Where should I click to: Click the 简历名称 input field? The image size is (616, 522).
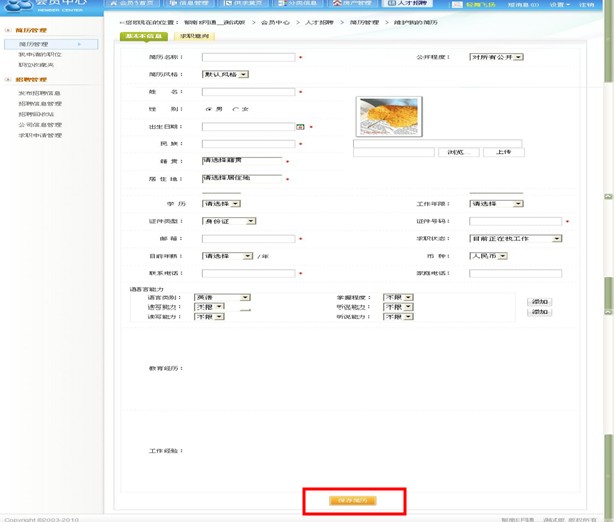tap(248, 57)
